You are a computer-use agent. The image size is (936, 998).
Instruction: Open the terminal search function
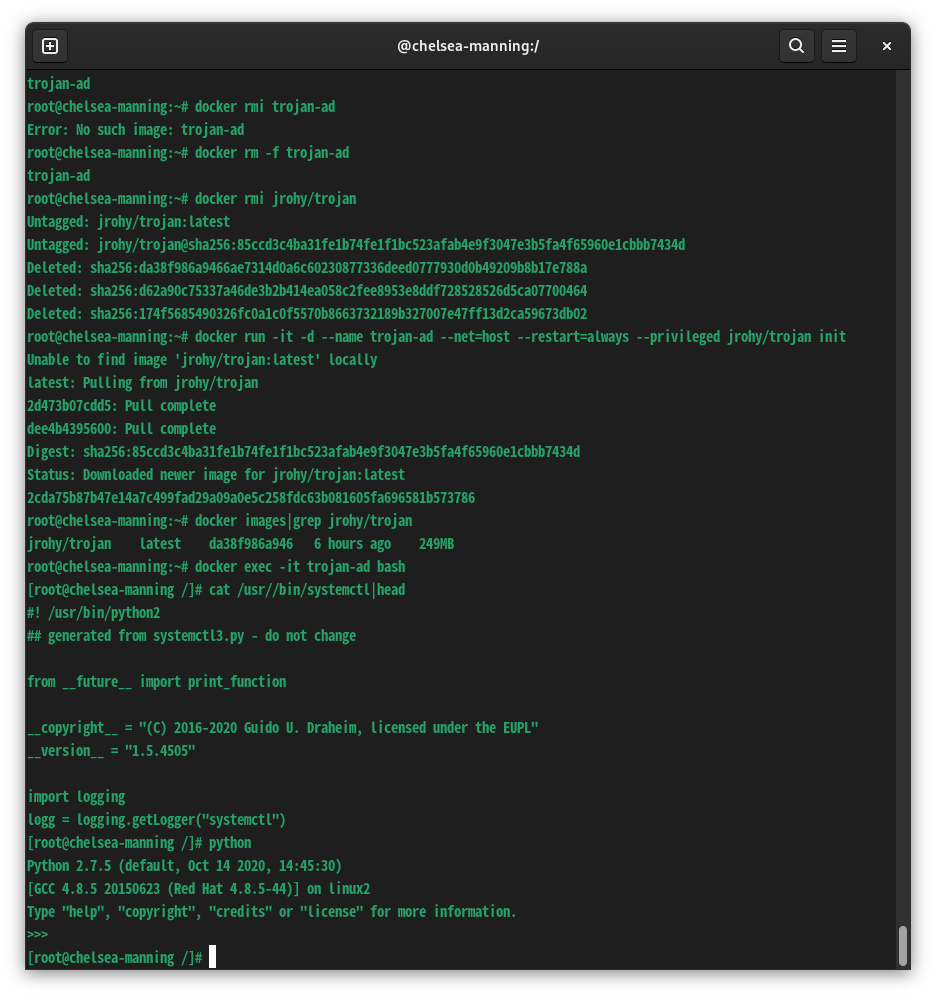point(797,46)
